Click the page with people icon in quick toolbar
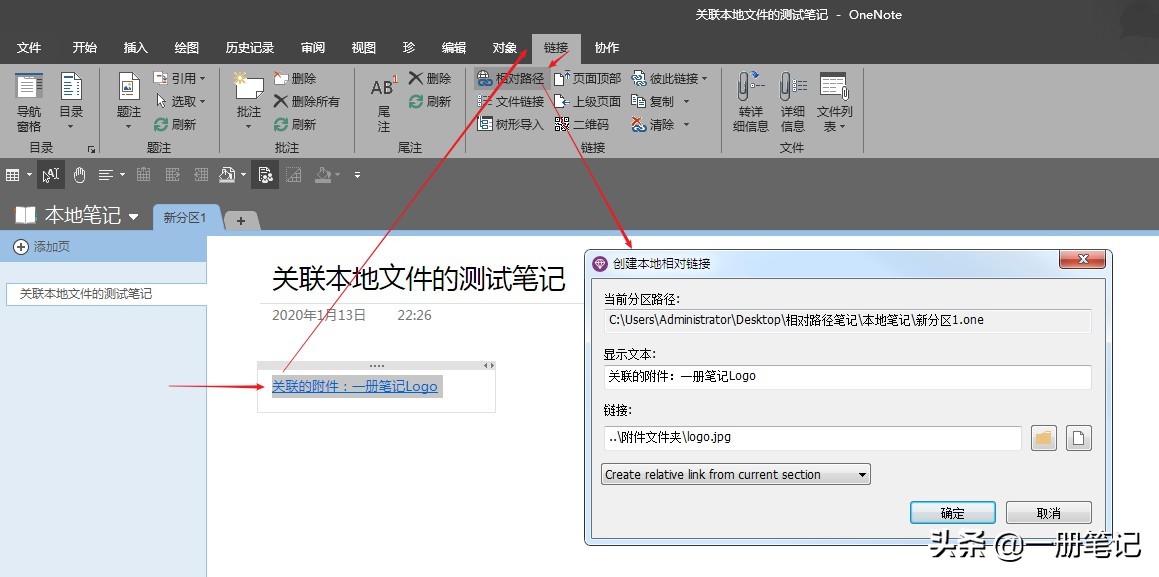 pos(265,175)
